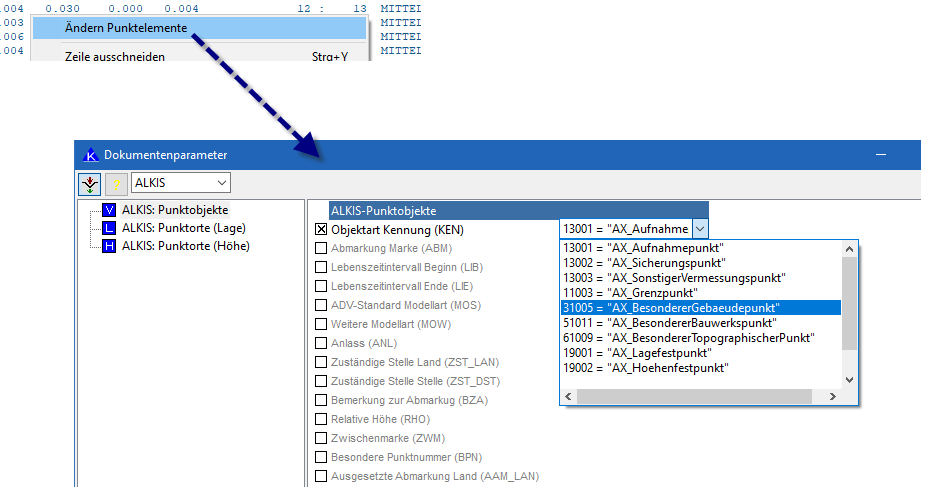Click the apply arrow toolbar icon
Viewport: 949px width, 488px height.
(90, 184)
